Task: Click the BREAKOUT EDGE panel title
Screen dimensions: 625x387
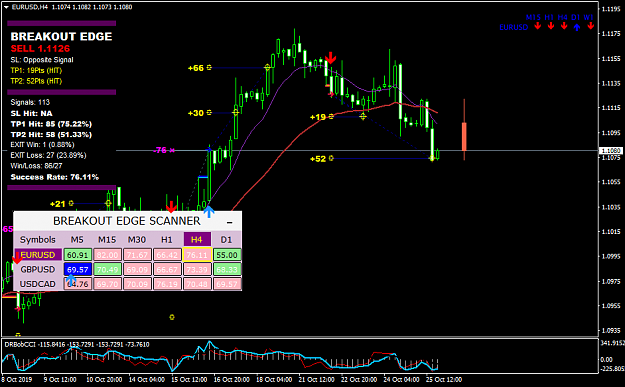Action: pos(61,37)
